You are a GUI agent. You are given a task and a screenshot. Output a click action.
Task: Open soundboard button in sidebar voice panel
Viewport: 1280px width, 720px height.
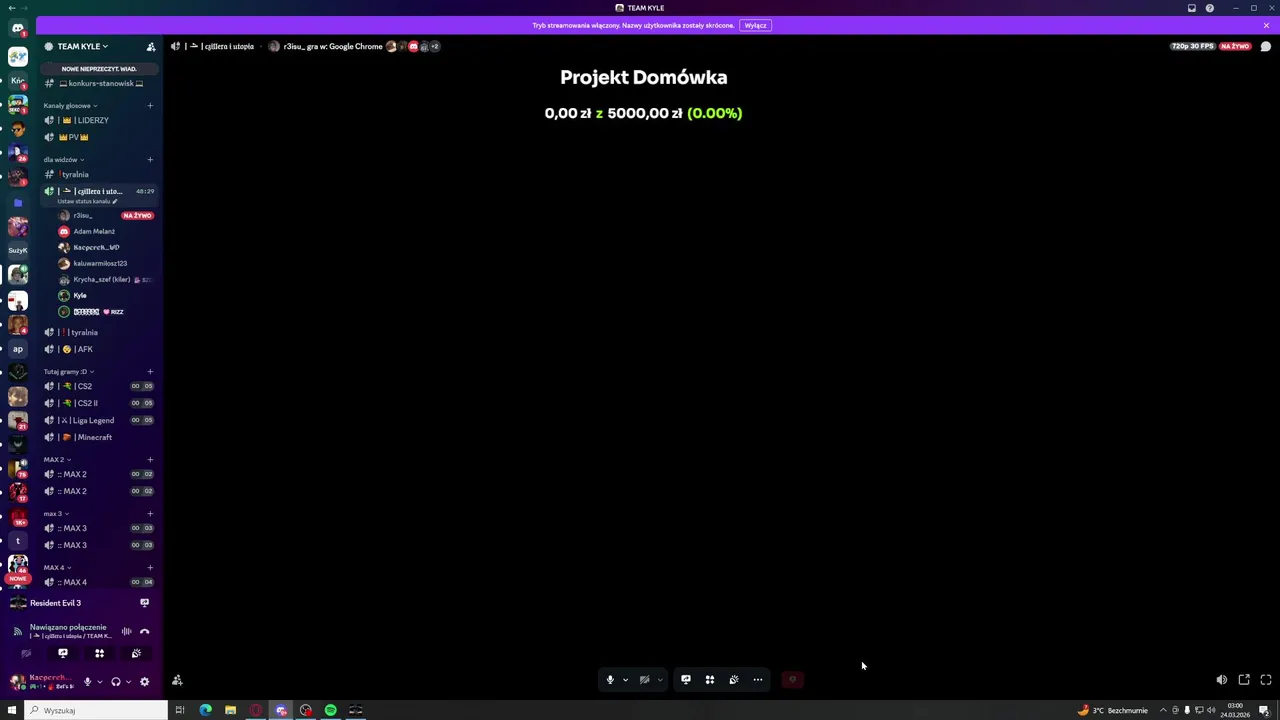click(136, 653)
